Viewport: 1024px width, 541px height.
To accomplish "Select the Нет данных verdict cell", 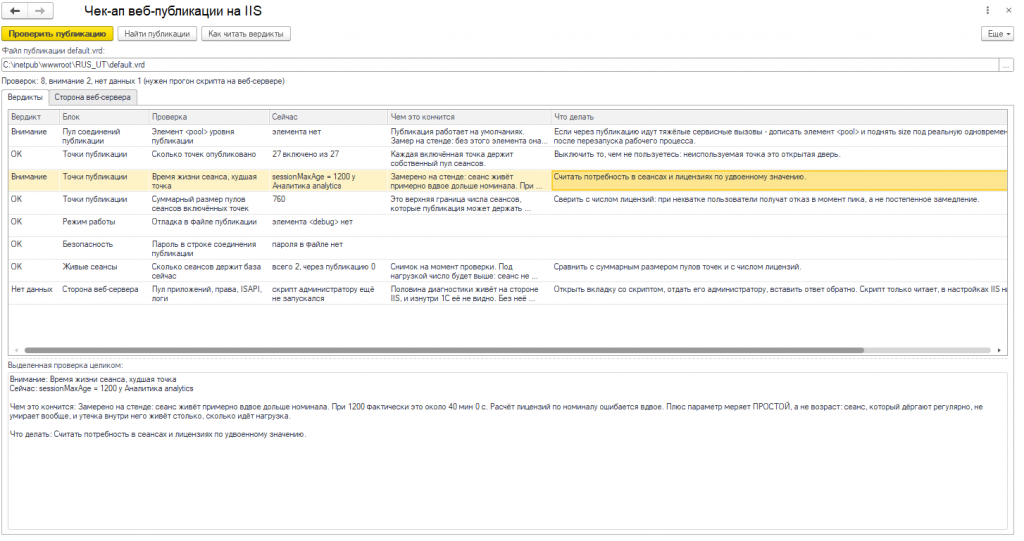I will tap(34, 293).
